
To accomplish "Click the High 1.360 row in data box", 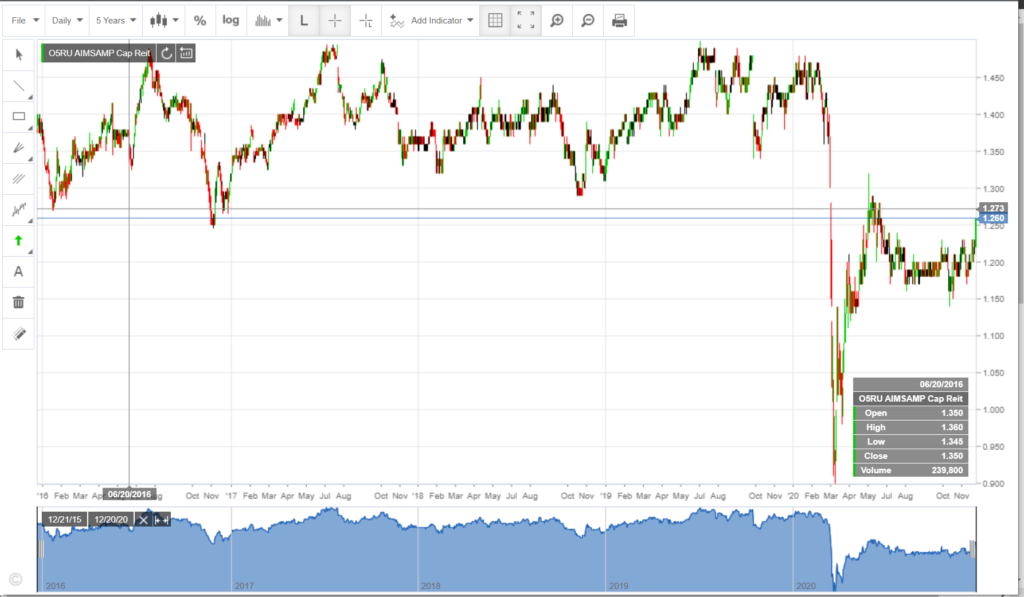I will pyautogui.click(x=910, y=427).
